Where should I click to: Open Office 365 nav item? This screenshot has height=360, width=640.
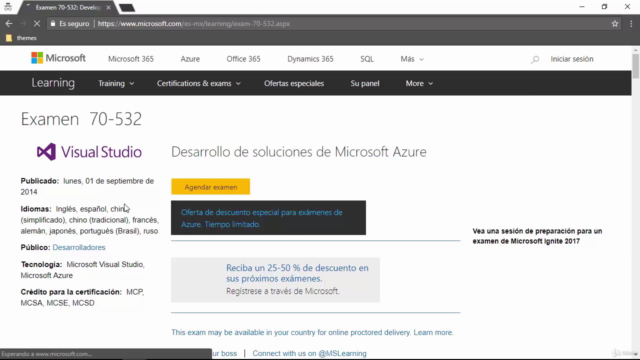243,59
